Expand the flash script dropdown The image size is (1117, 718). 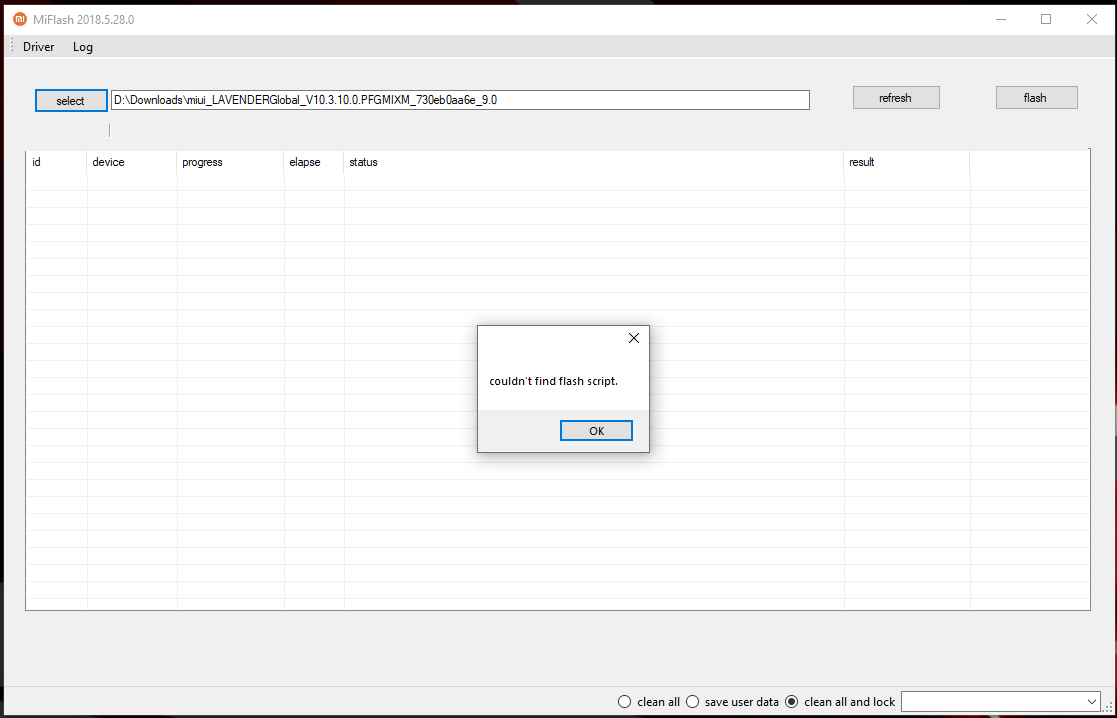click(x=1091, y=702)
